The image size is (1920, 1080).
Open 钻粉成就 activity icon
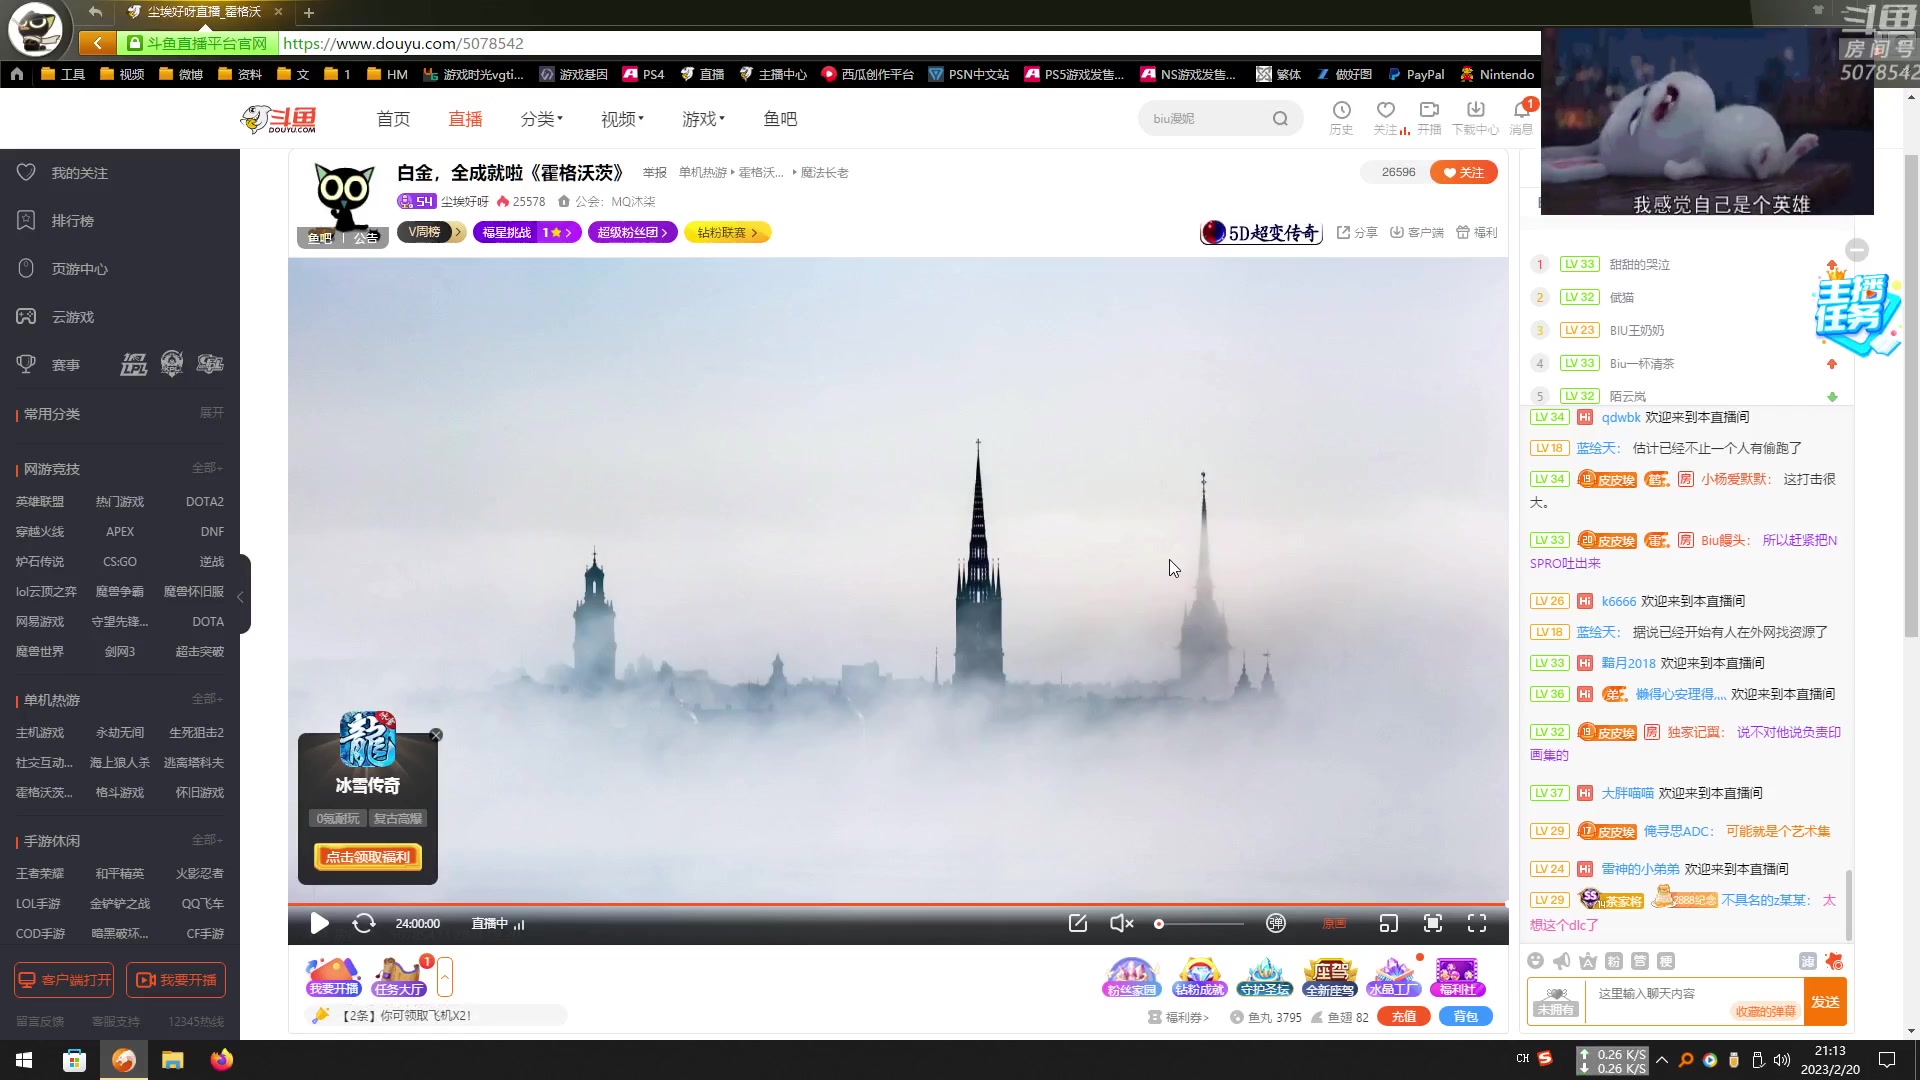(x=1199, y=977)
